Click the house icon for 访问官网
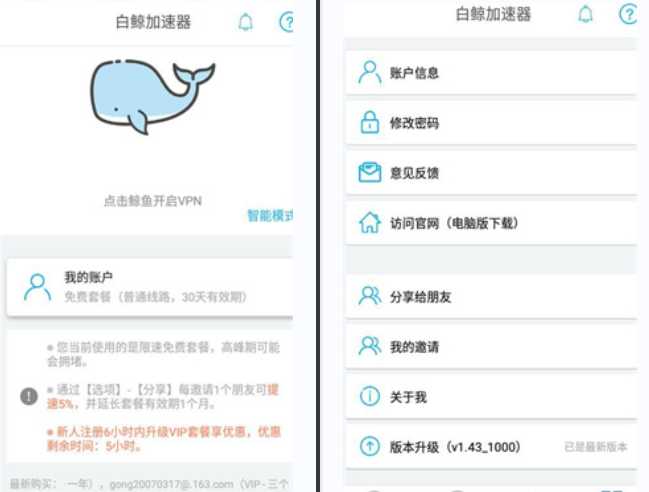 pyautogui.click(x=370, y=223)
